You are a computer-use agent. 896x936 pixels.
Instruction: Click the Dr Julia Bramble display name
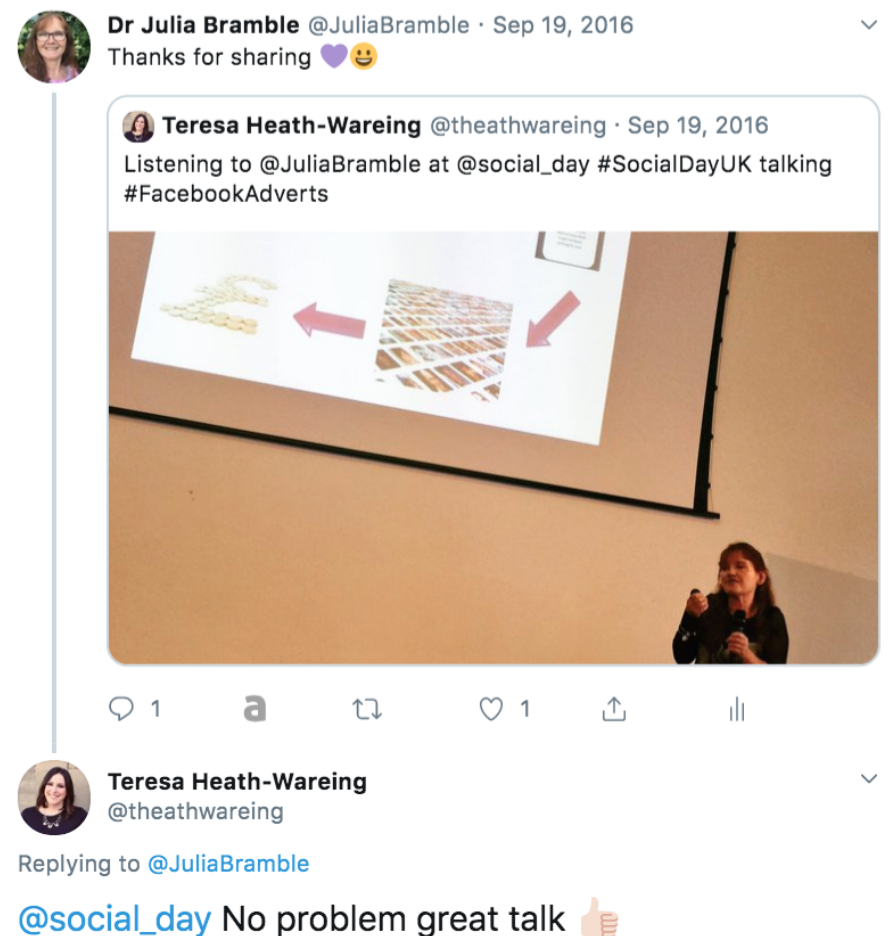[x=204, y=25]
